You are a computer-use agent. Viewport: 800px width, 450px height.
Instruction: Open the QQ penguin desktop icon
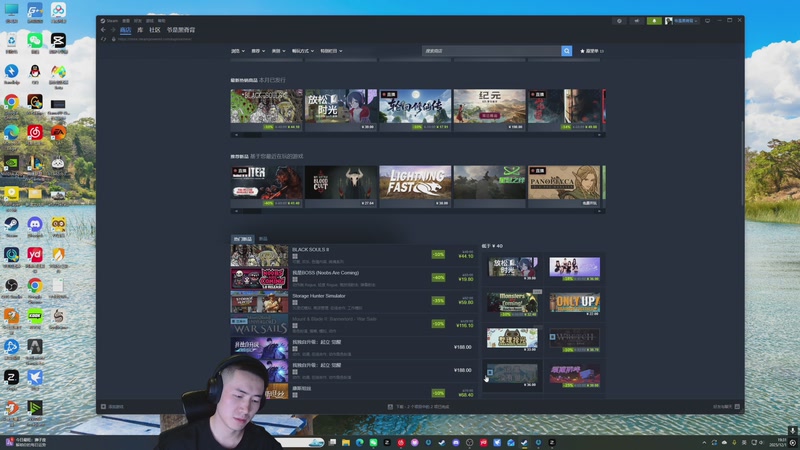point(35,72)
